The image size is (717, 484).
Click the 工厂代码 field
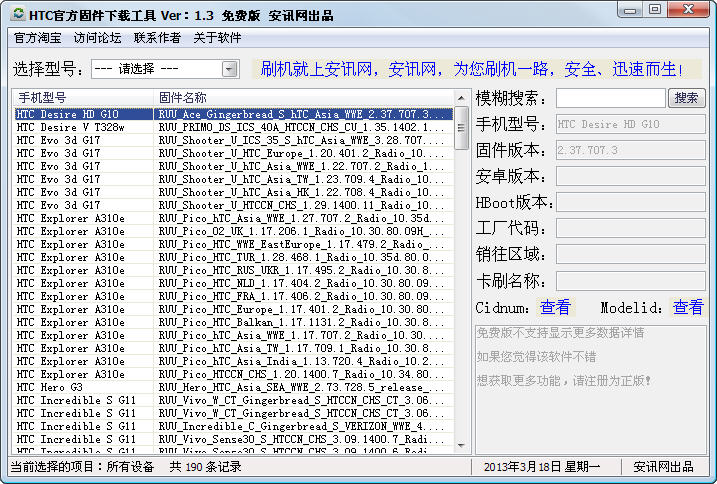[x=631, y=228]
